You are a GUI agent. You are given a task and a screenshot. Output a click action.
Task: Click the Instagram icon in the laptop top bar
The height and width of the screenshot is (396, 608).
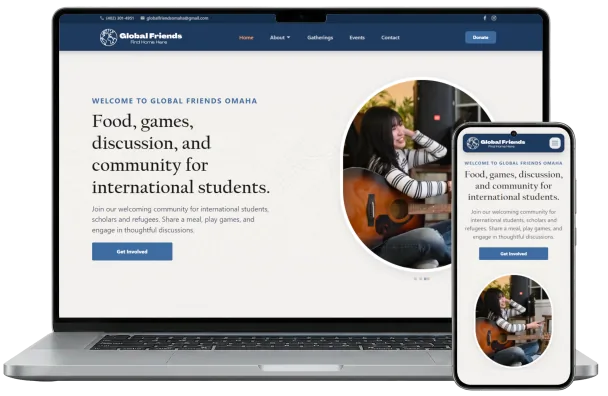pos(494,18)
